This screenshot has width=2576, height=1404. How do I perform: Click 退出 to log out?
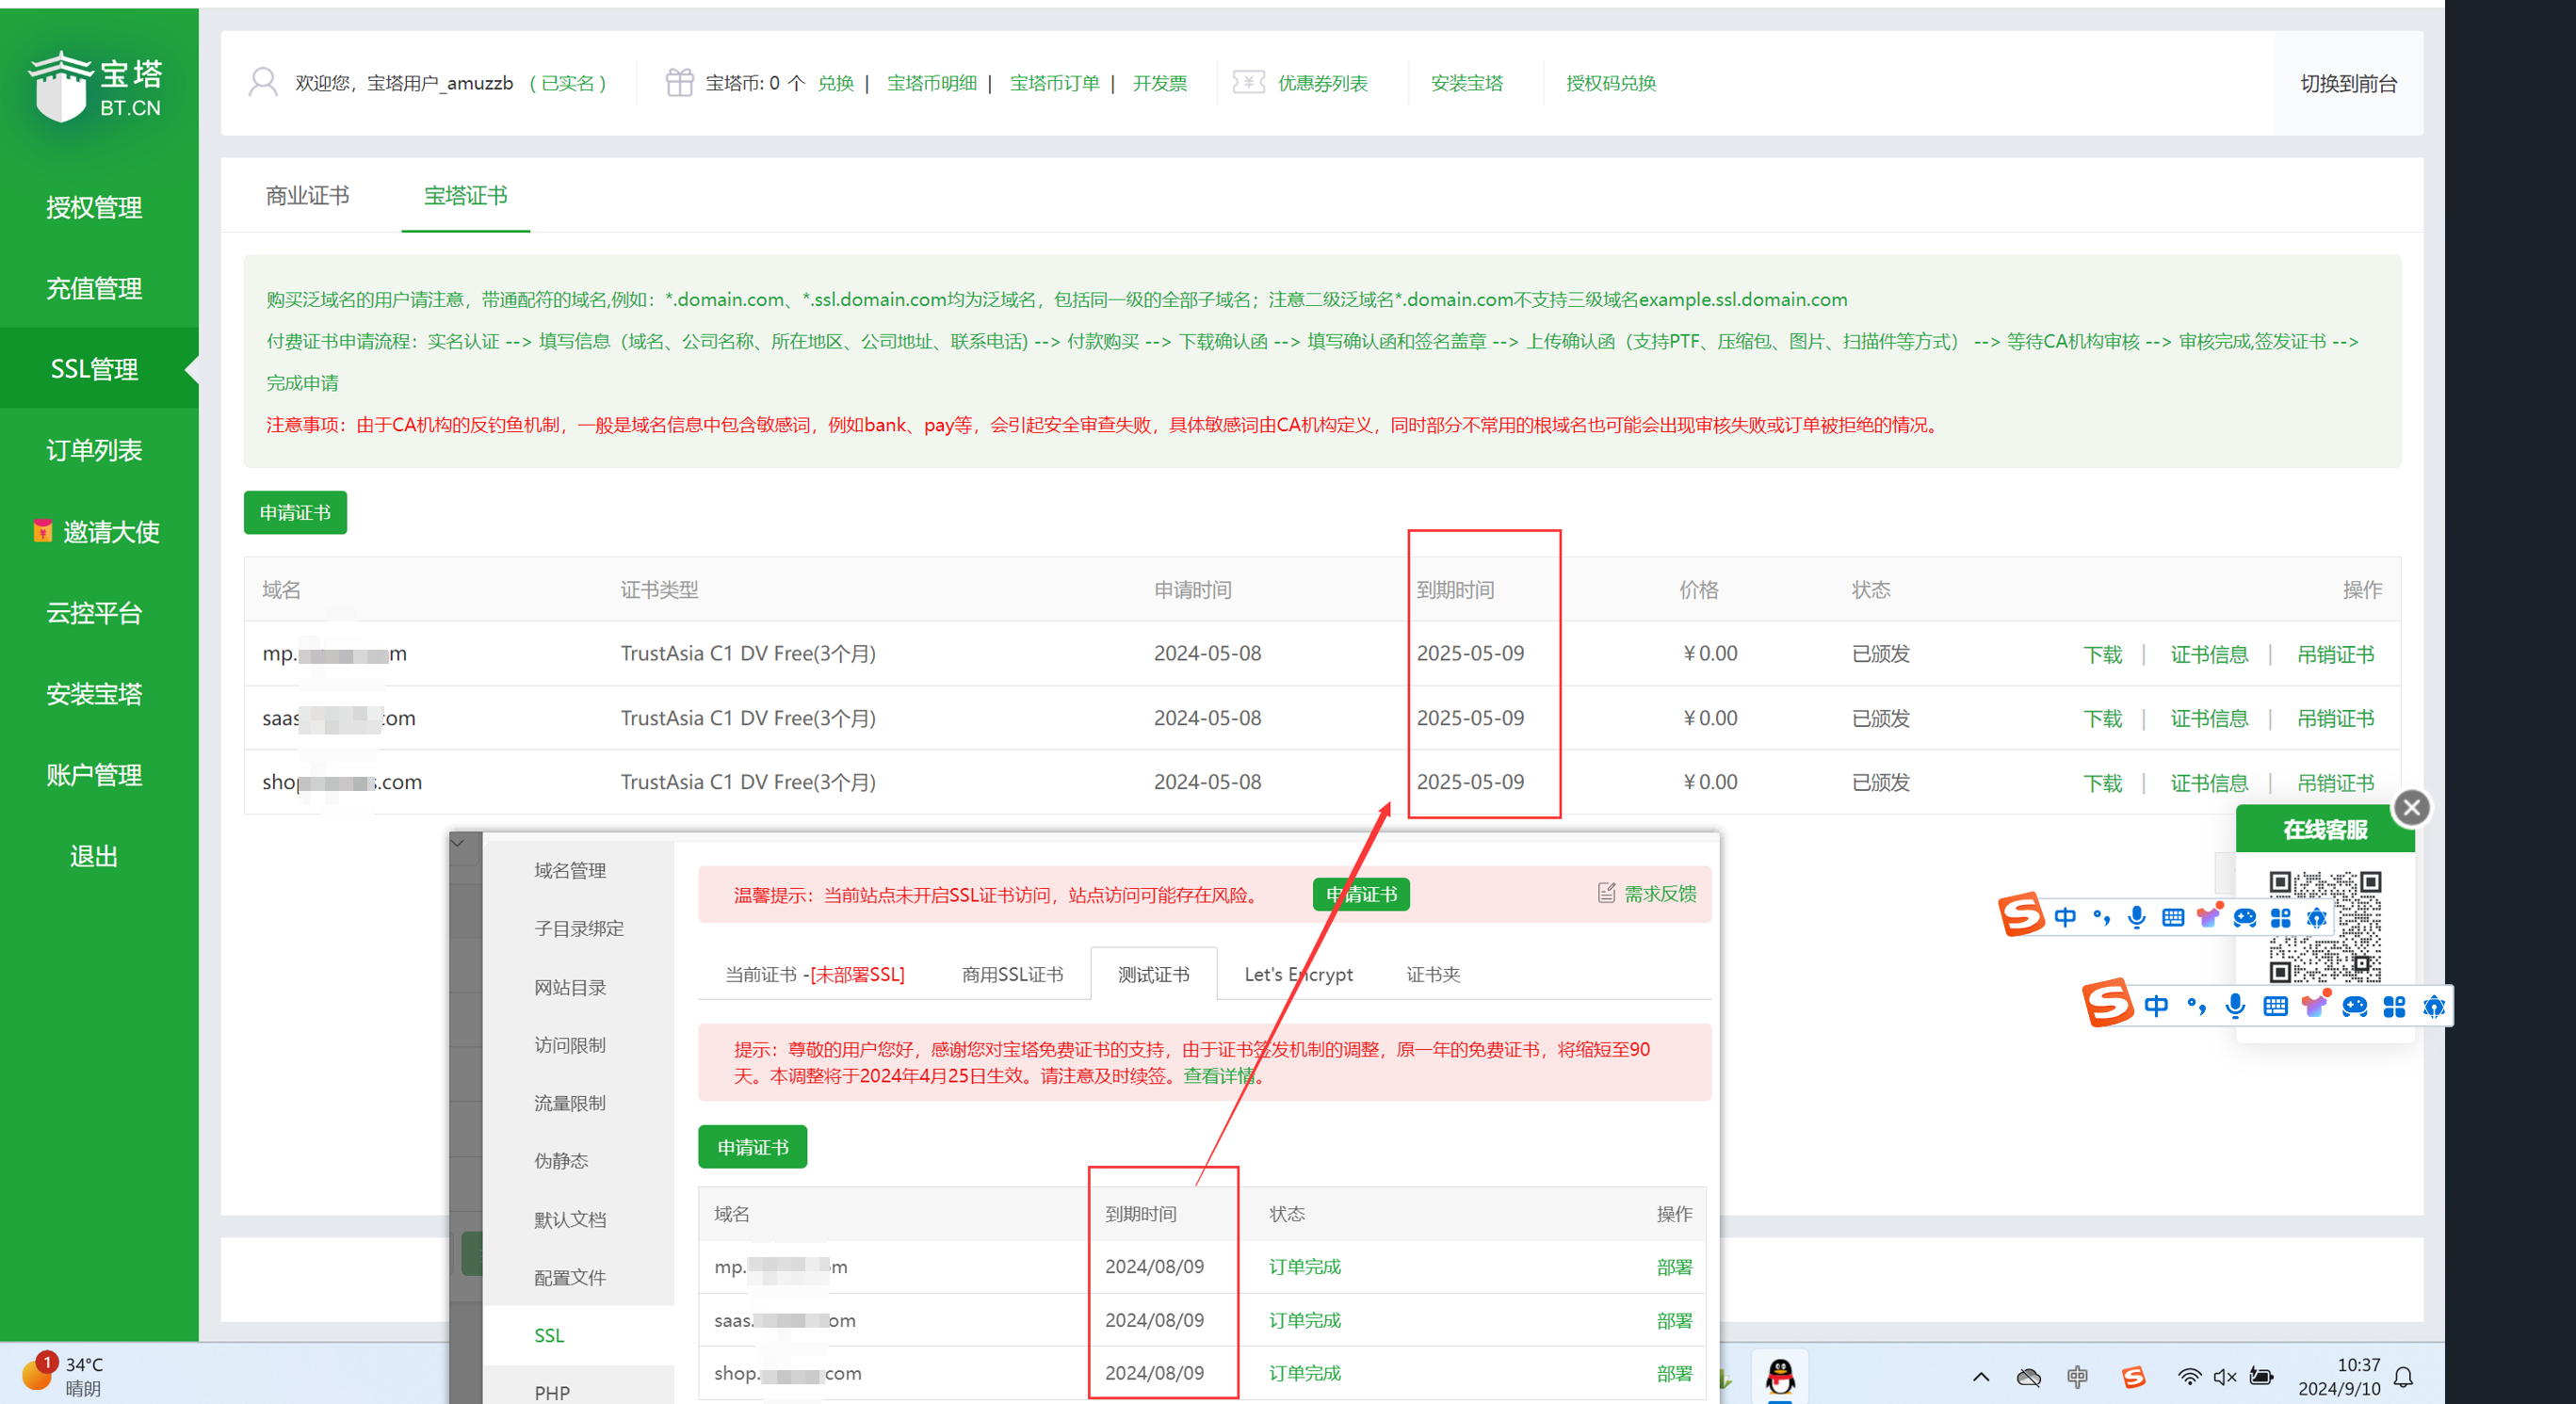(94, 856)
